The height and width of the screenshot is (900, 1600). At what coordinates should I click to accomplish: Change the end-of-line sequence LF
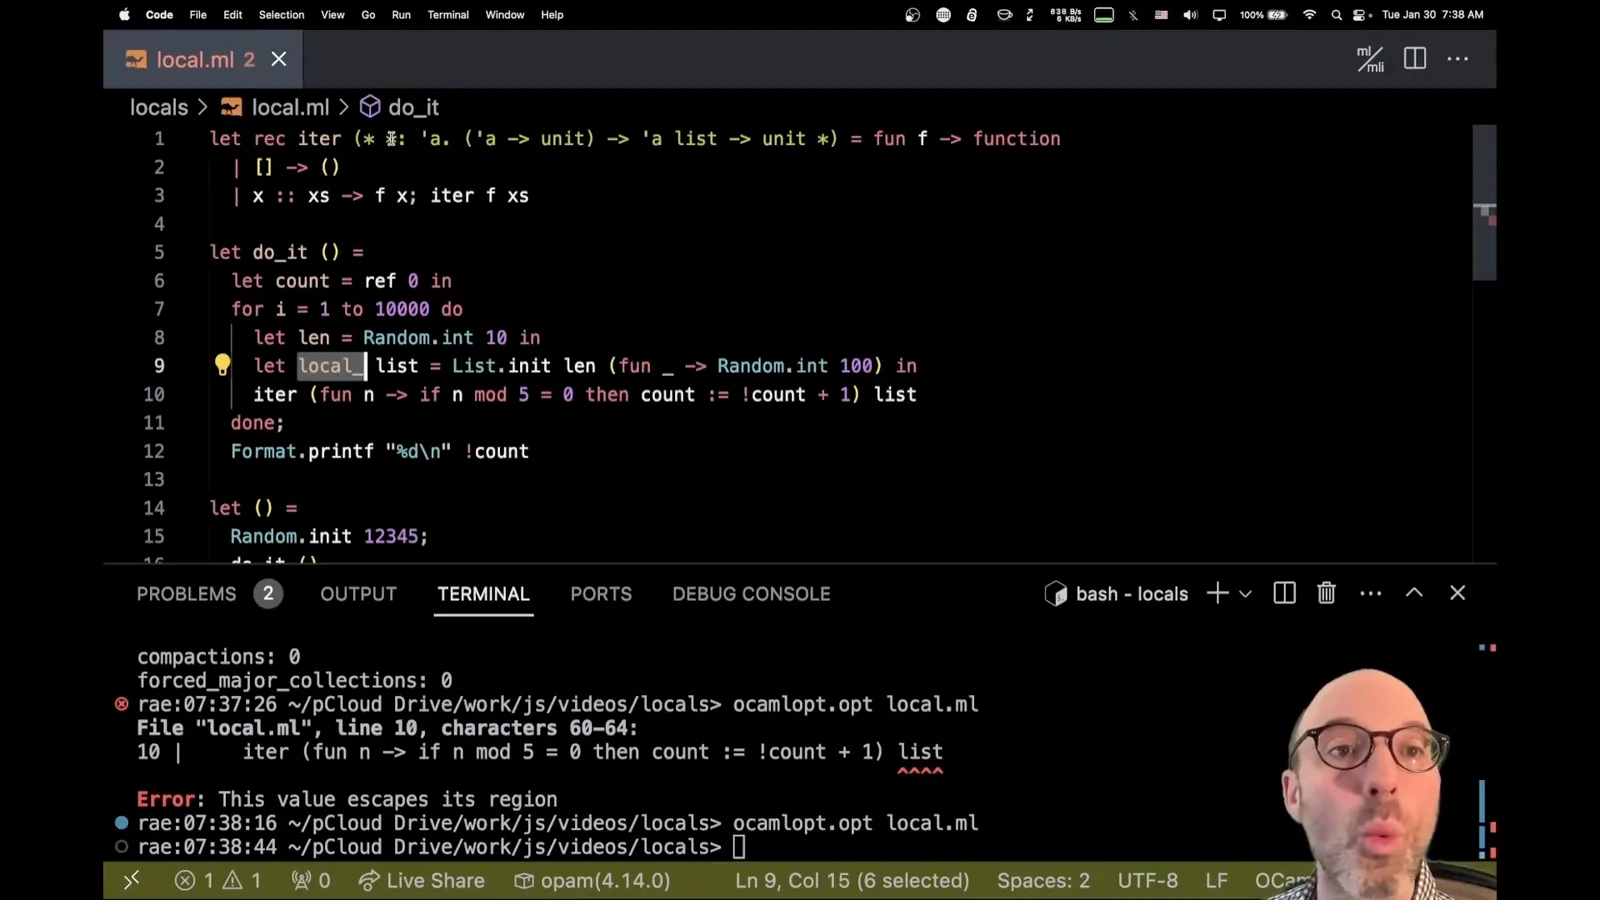point(1216,880)
